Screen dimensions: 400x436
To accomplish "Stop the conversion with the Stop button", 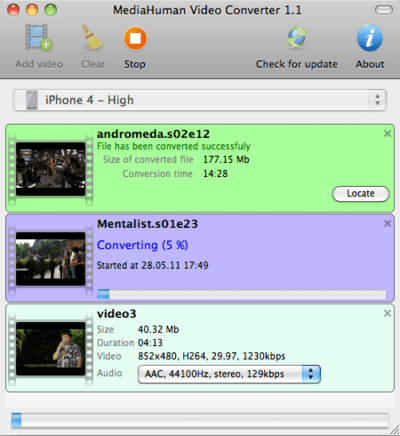I will coord(135,38).
